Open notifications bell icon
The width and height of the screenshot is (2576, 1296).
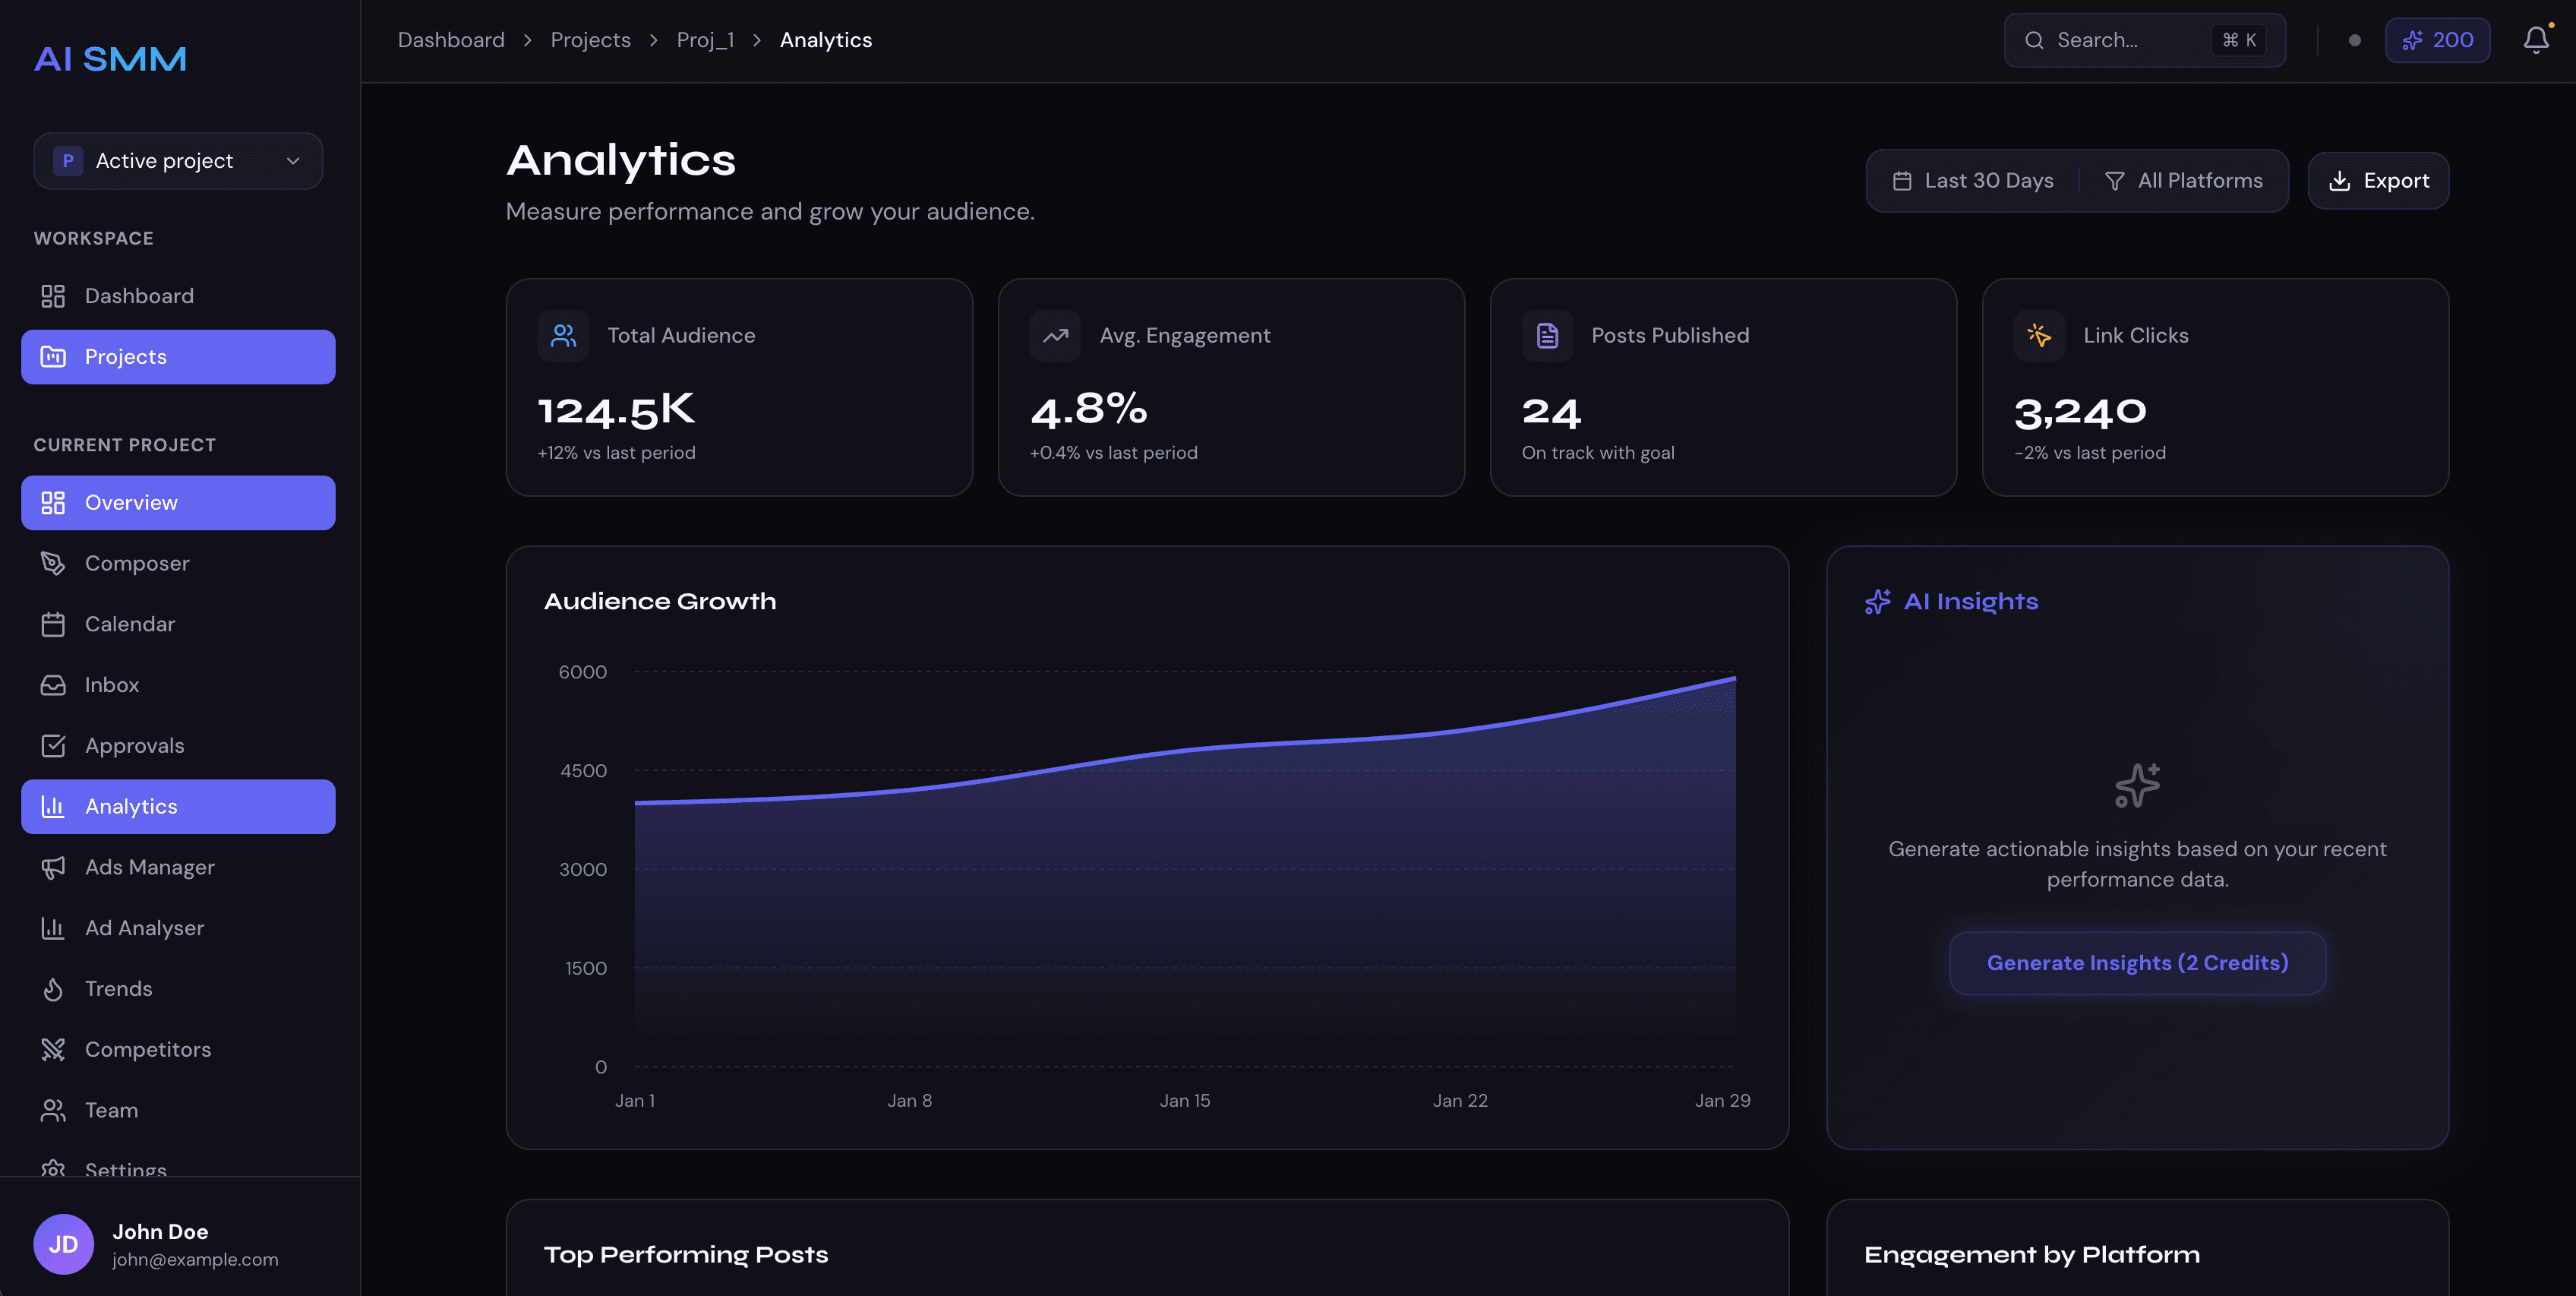[x=2536, y=40]
